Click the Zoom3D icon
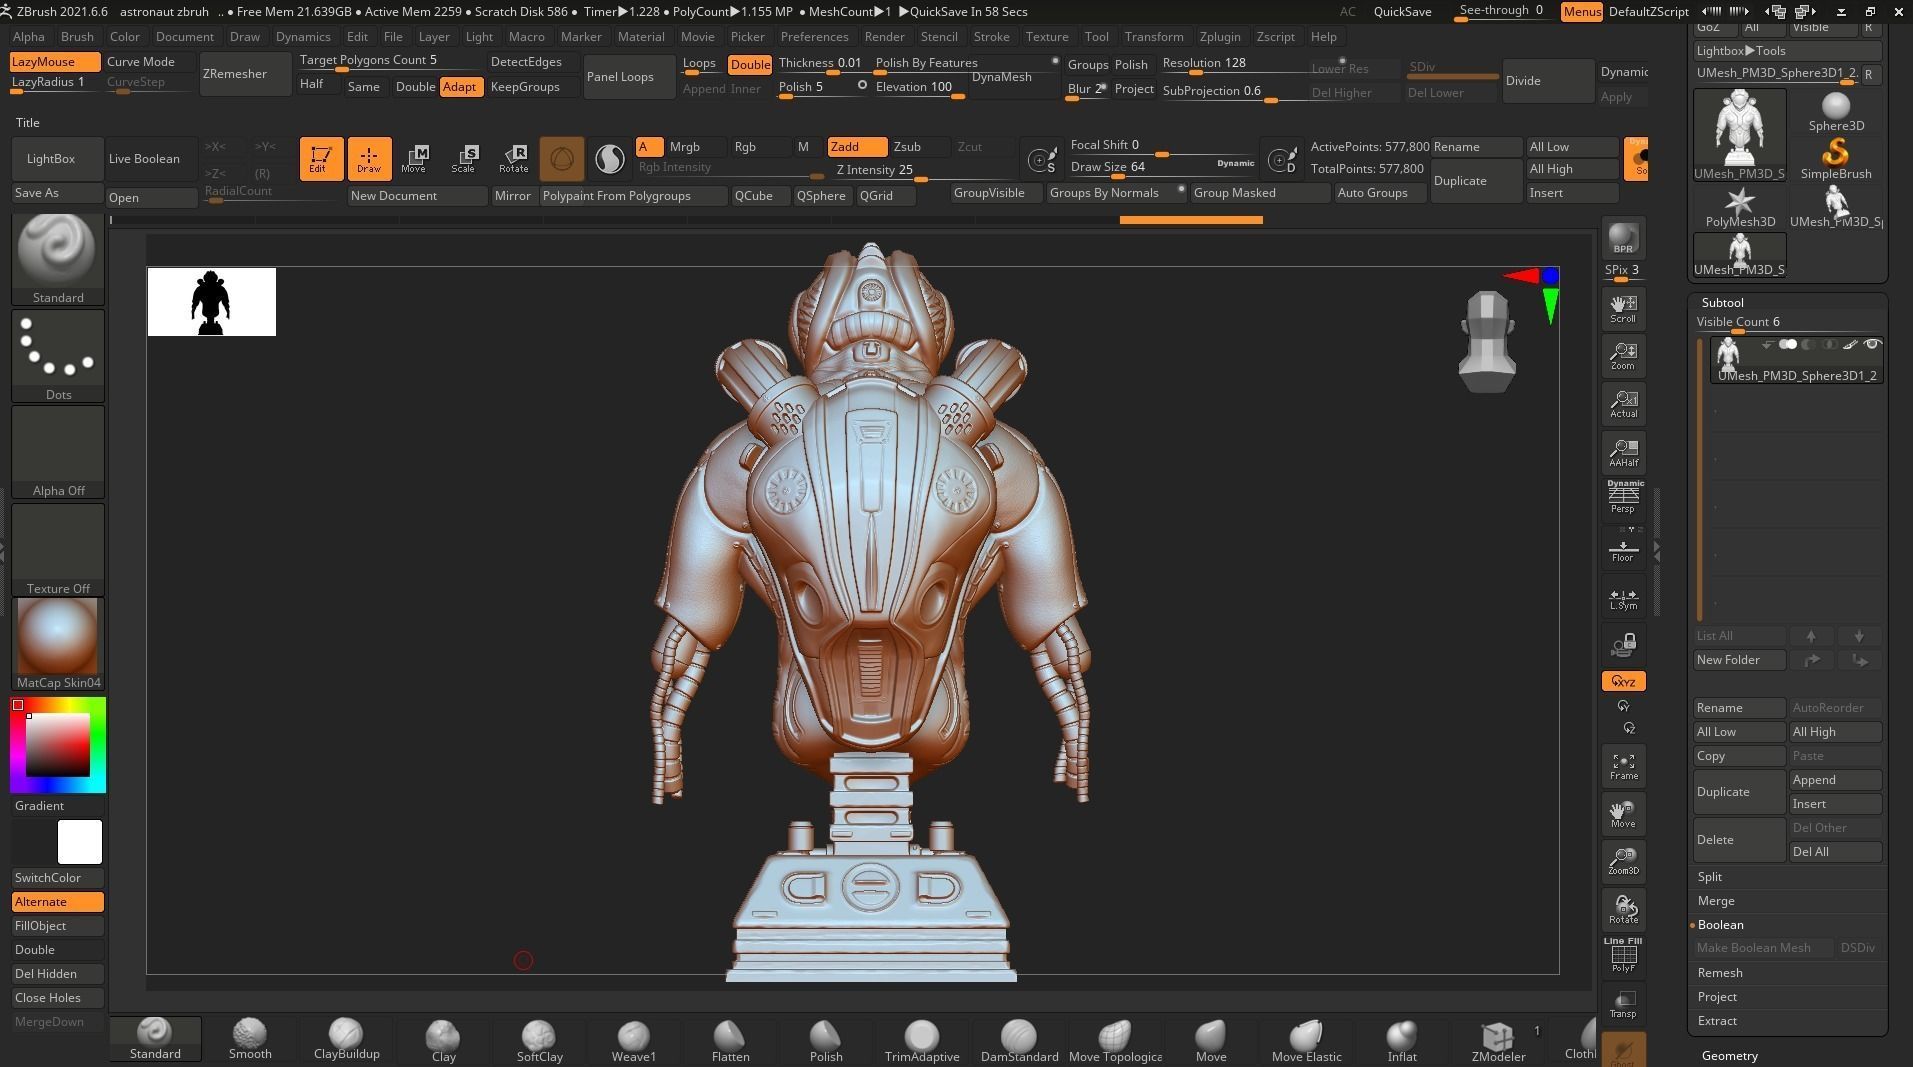Image resolution: width=1913 pixels, height=1067 pixels. [x=1623, y=861]
